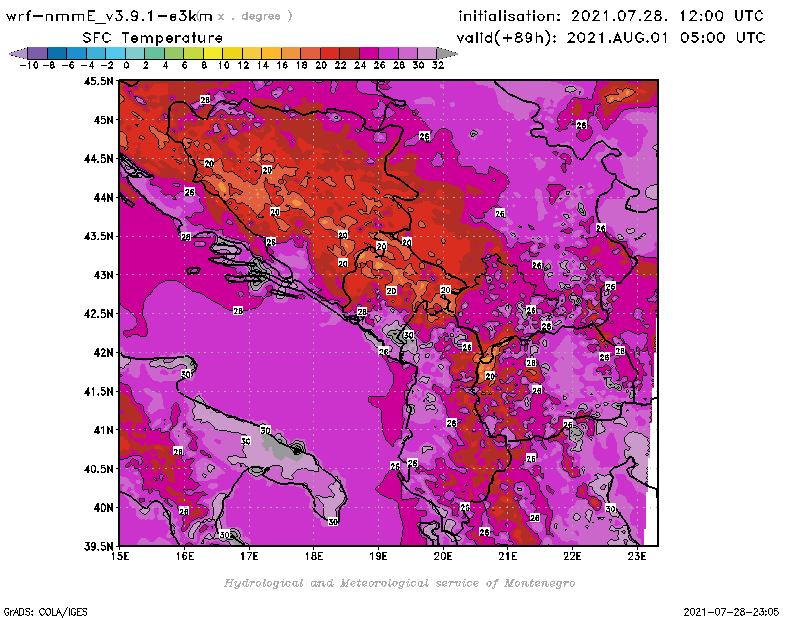The image size is (800, 618).
Task: Select the 22E longitude label
Action: [572, 556]
